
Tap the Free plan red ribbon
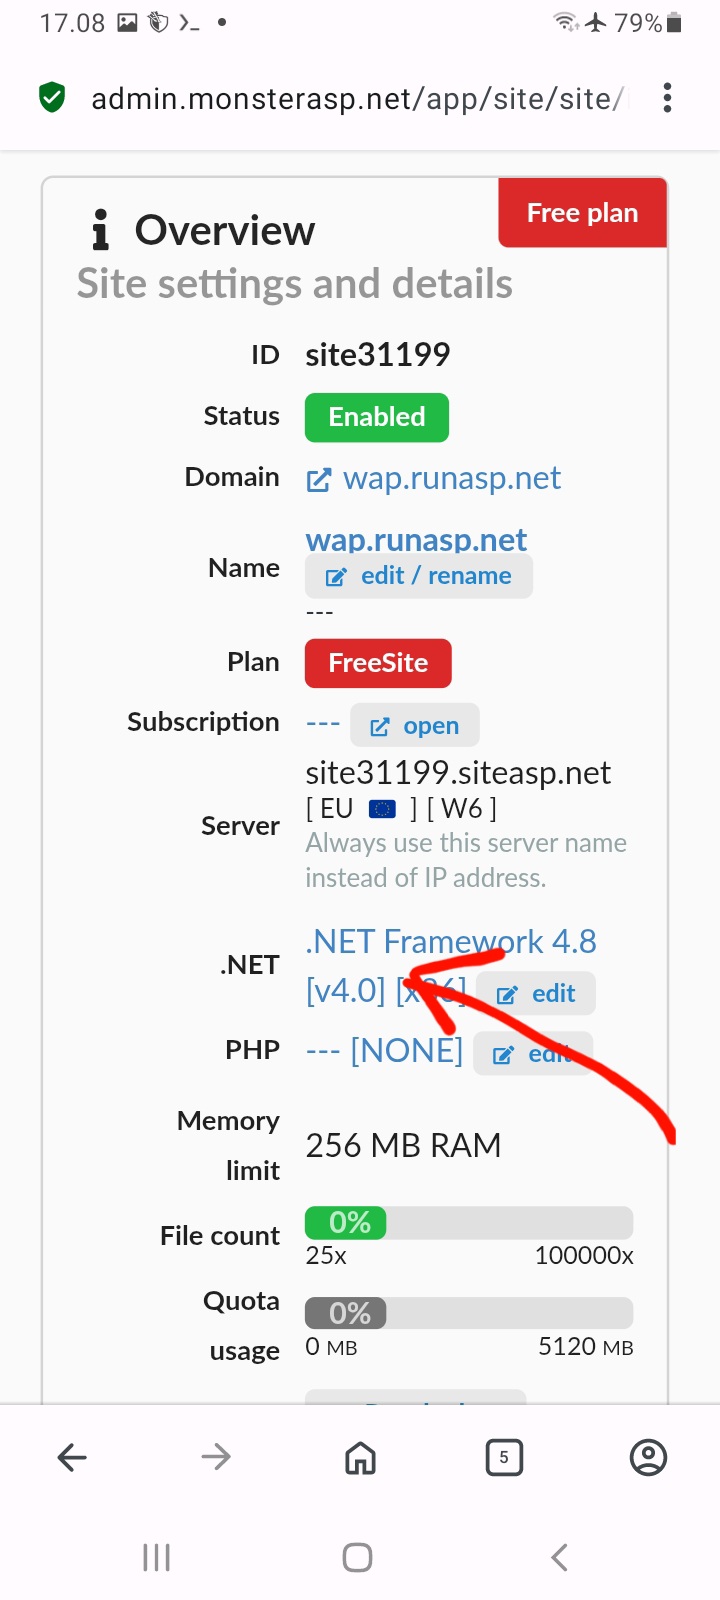(x=582, y=213)
